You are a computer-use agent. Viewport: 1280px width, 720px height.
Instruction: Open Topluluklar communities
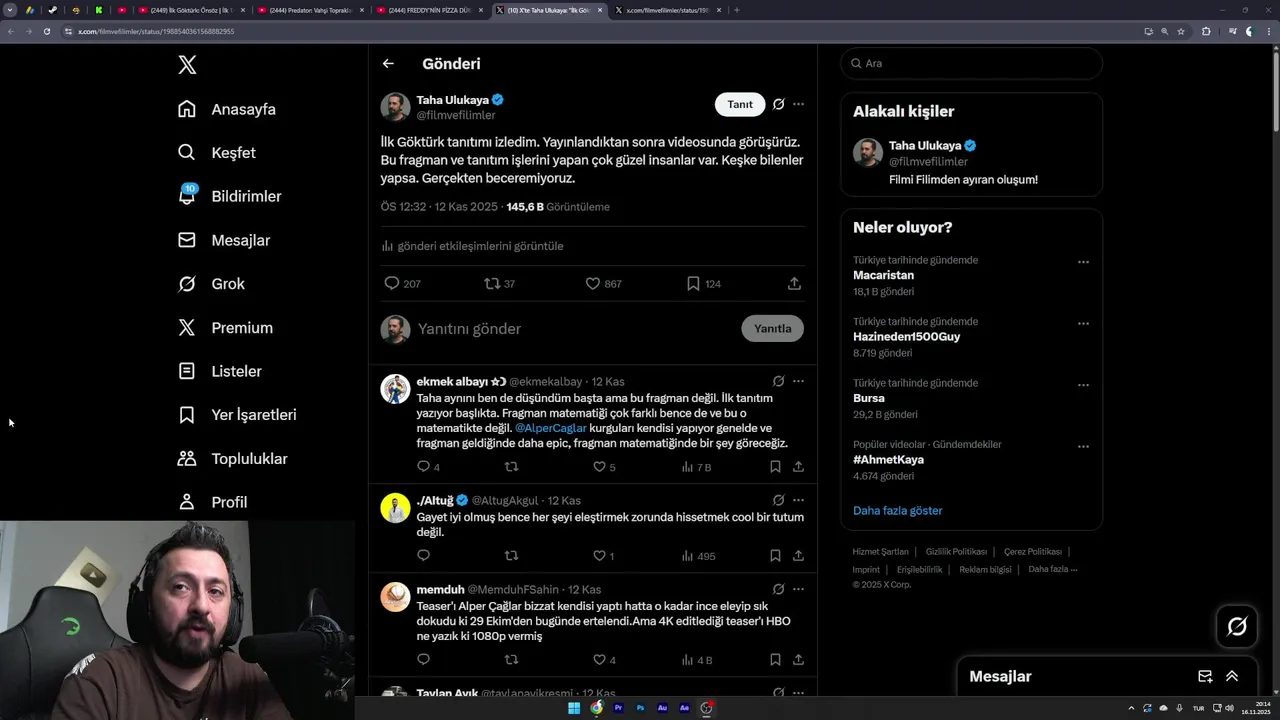232,459
